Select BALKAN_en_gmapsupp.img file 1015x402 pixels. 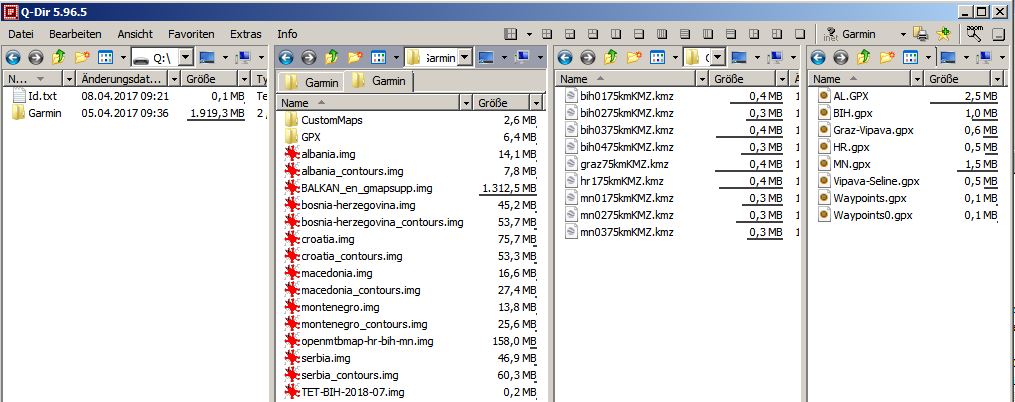(366, 188)
